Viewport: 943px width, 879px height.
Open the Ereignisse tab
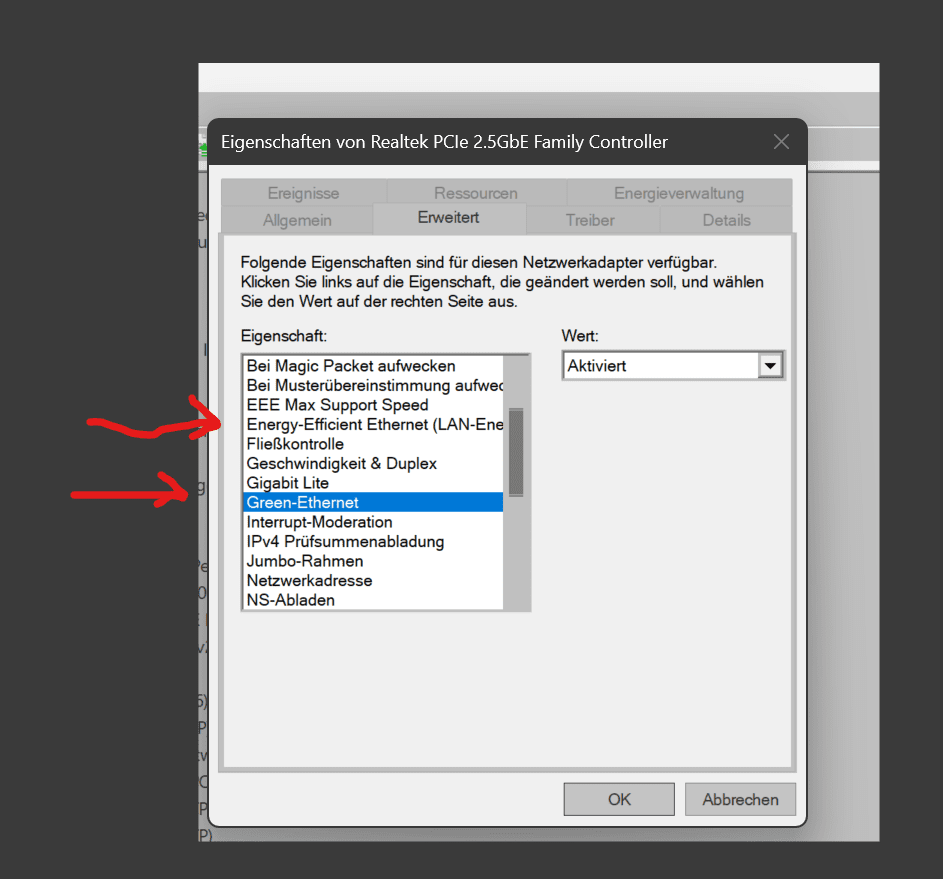pyautogui.click(x=304, y=193)
